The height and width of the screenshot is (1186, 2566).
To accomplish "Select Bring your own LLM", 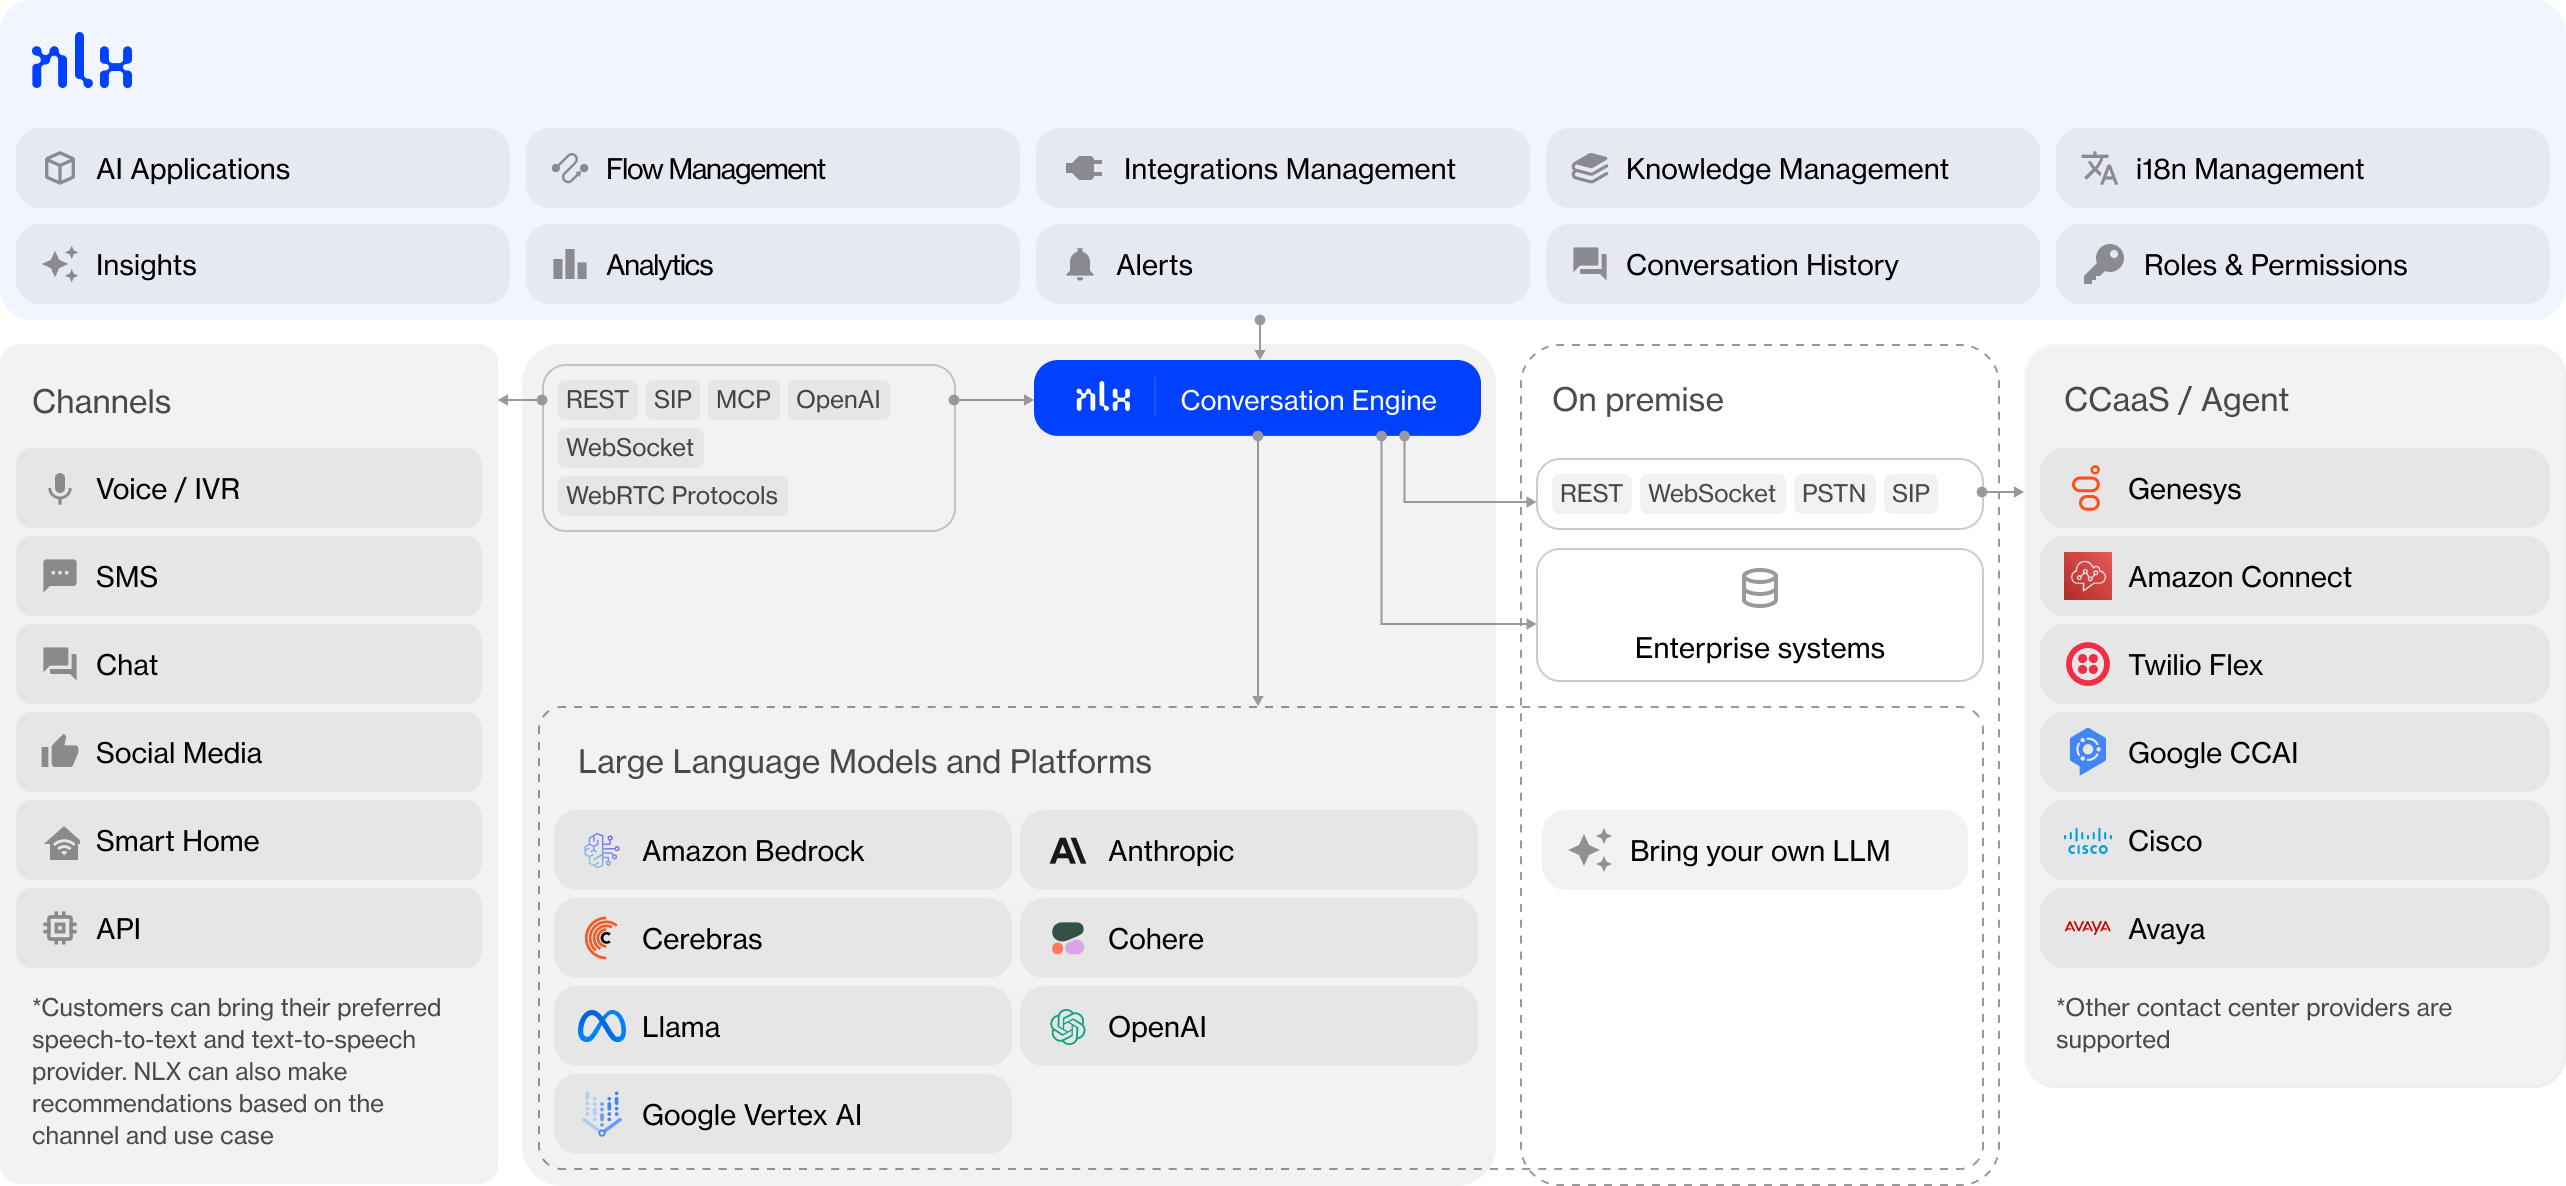I will pos(1754,851).
